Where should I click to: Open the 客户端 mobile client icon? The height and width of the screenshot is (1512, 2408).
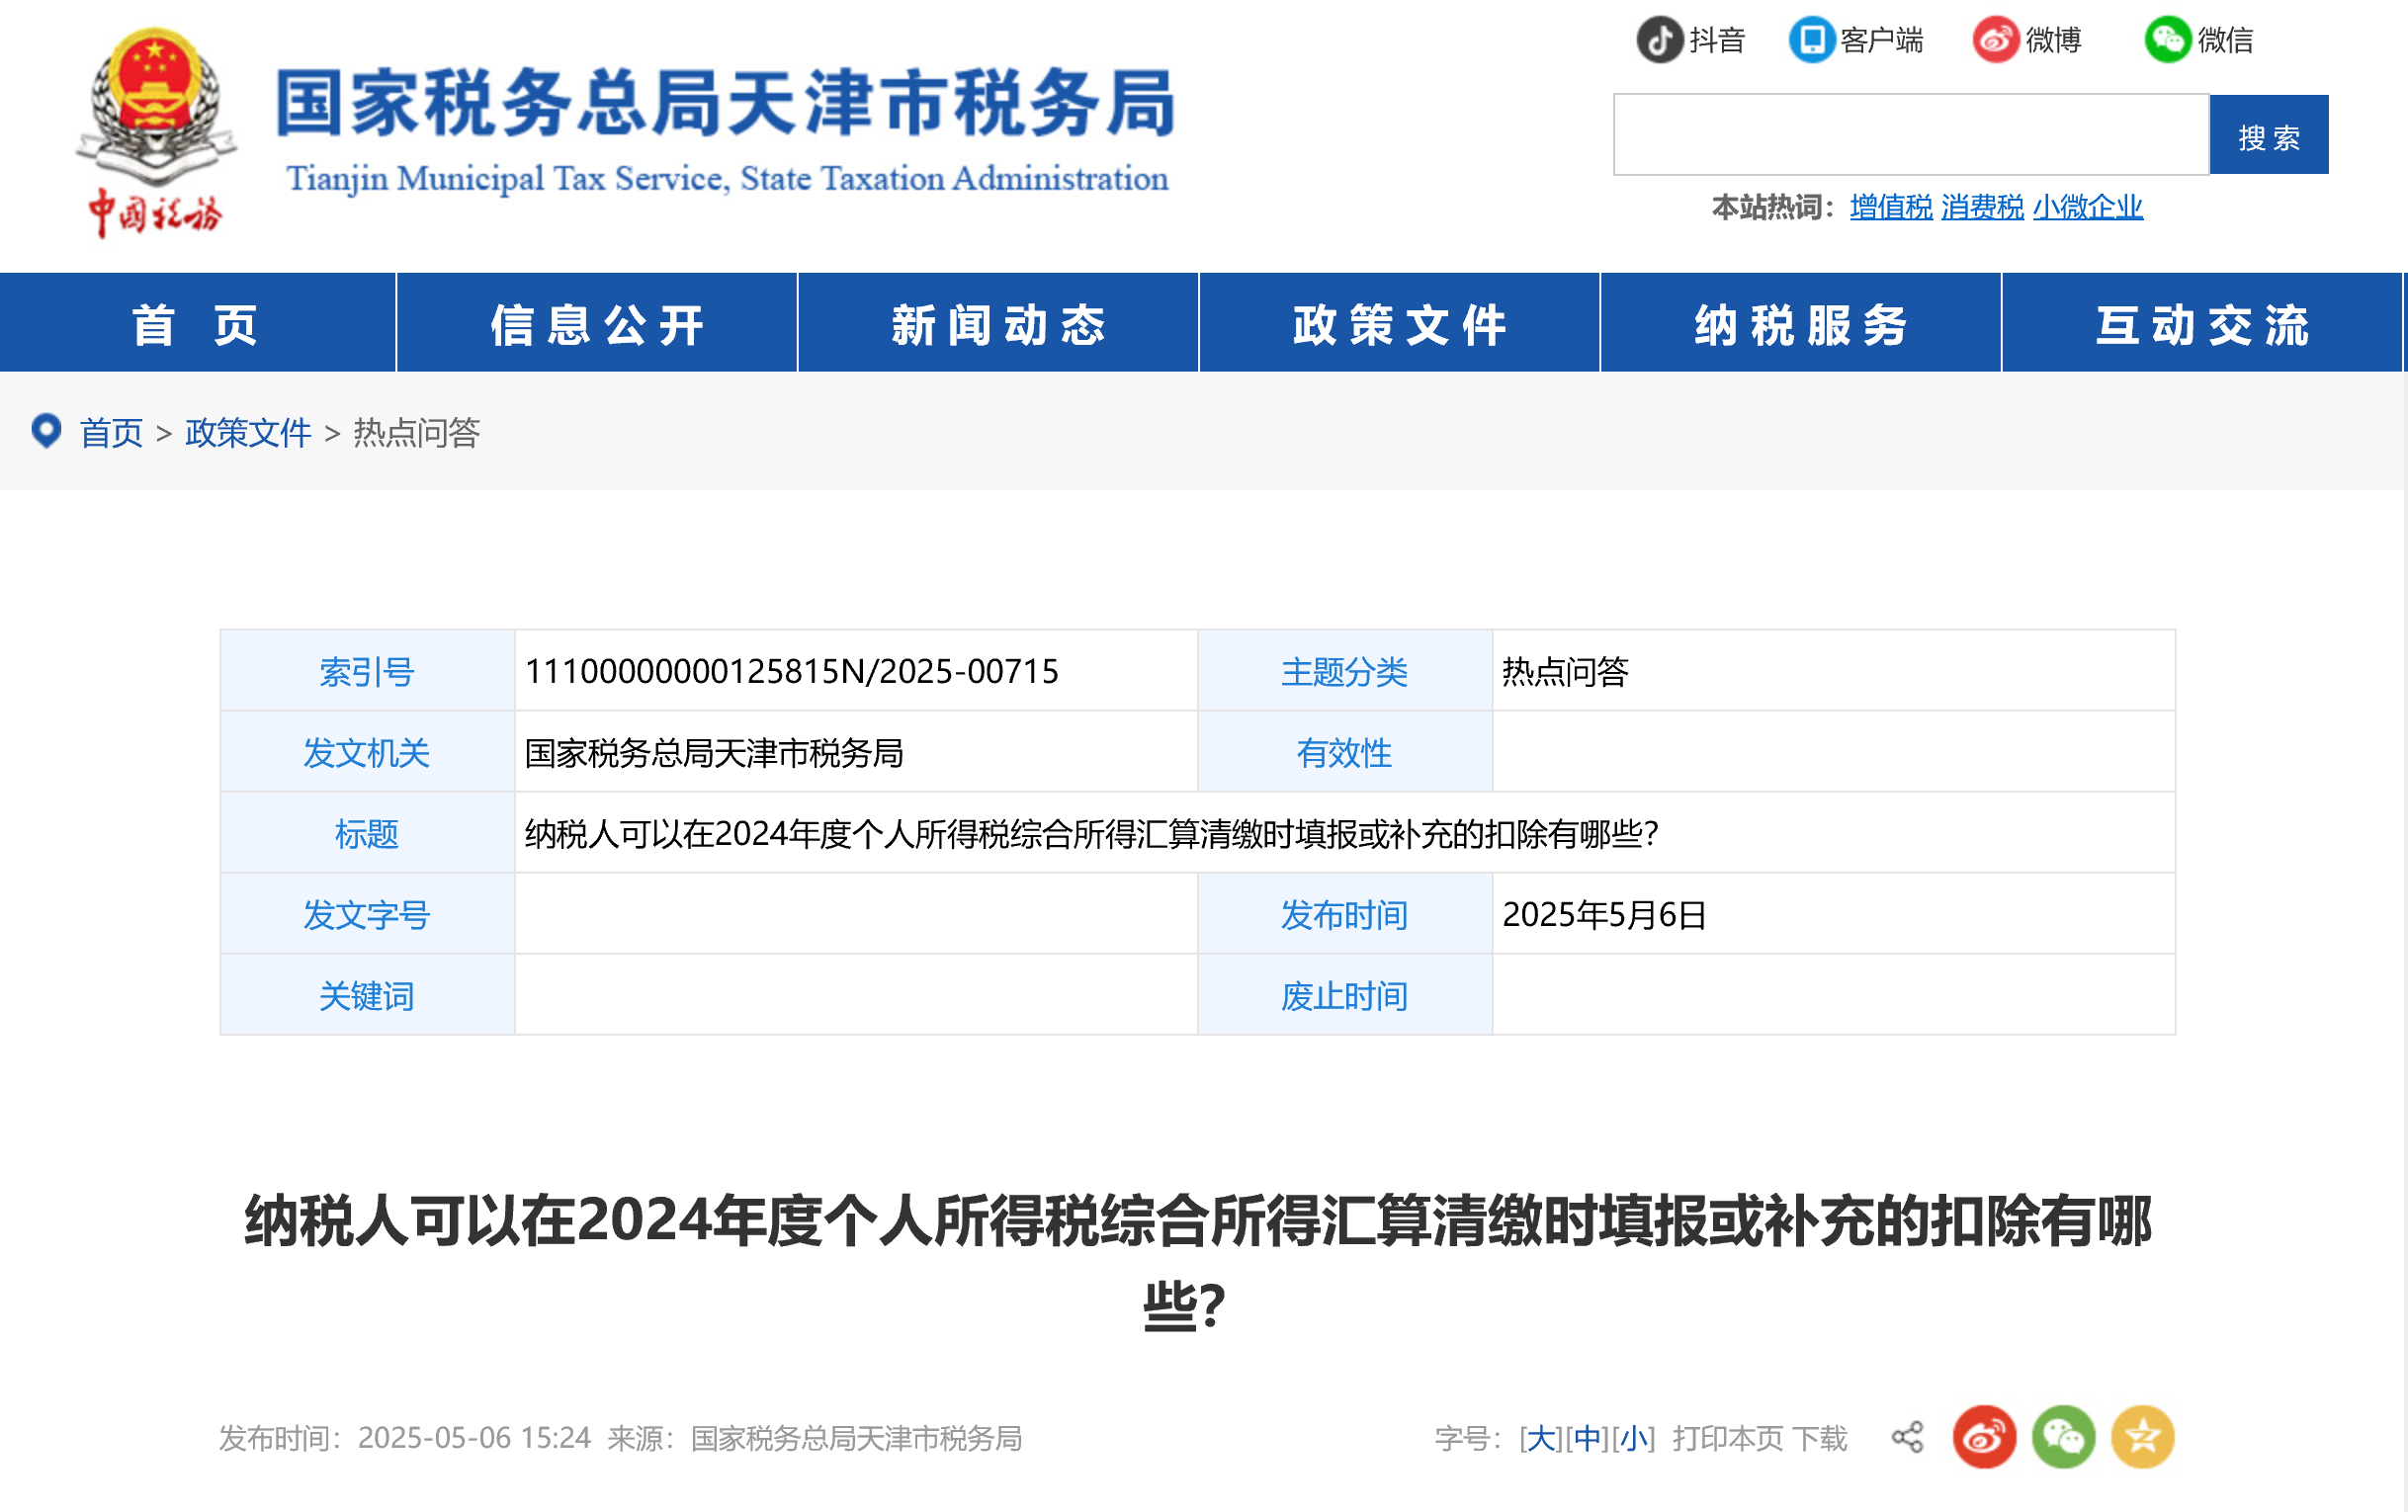pos(1811,40)
